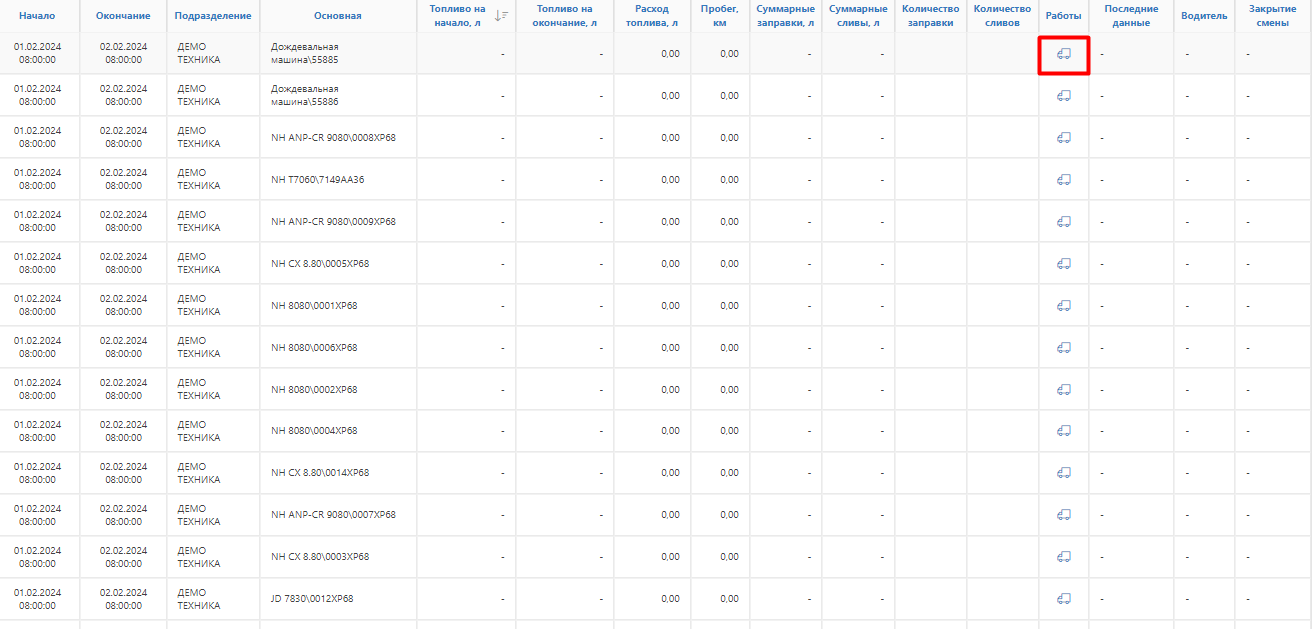This screenshot has height=629, width=1315.
Task: Open works icon for Дождевальная машина\55886
Action: pyautogui.click(x=1064, y=96)
